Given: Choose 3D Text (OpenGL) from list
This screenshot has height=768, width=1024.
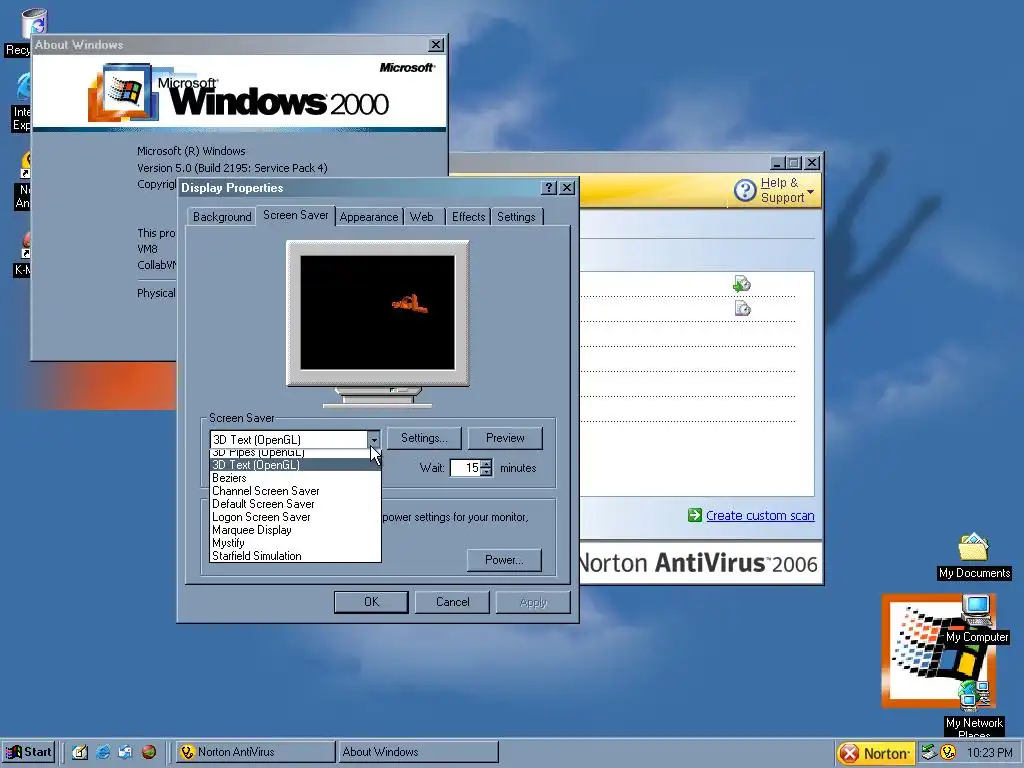Looking at the screenshot, I should (295, 465).
